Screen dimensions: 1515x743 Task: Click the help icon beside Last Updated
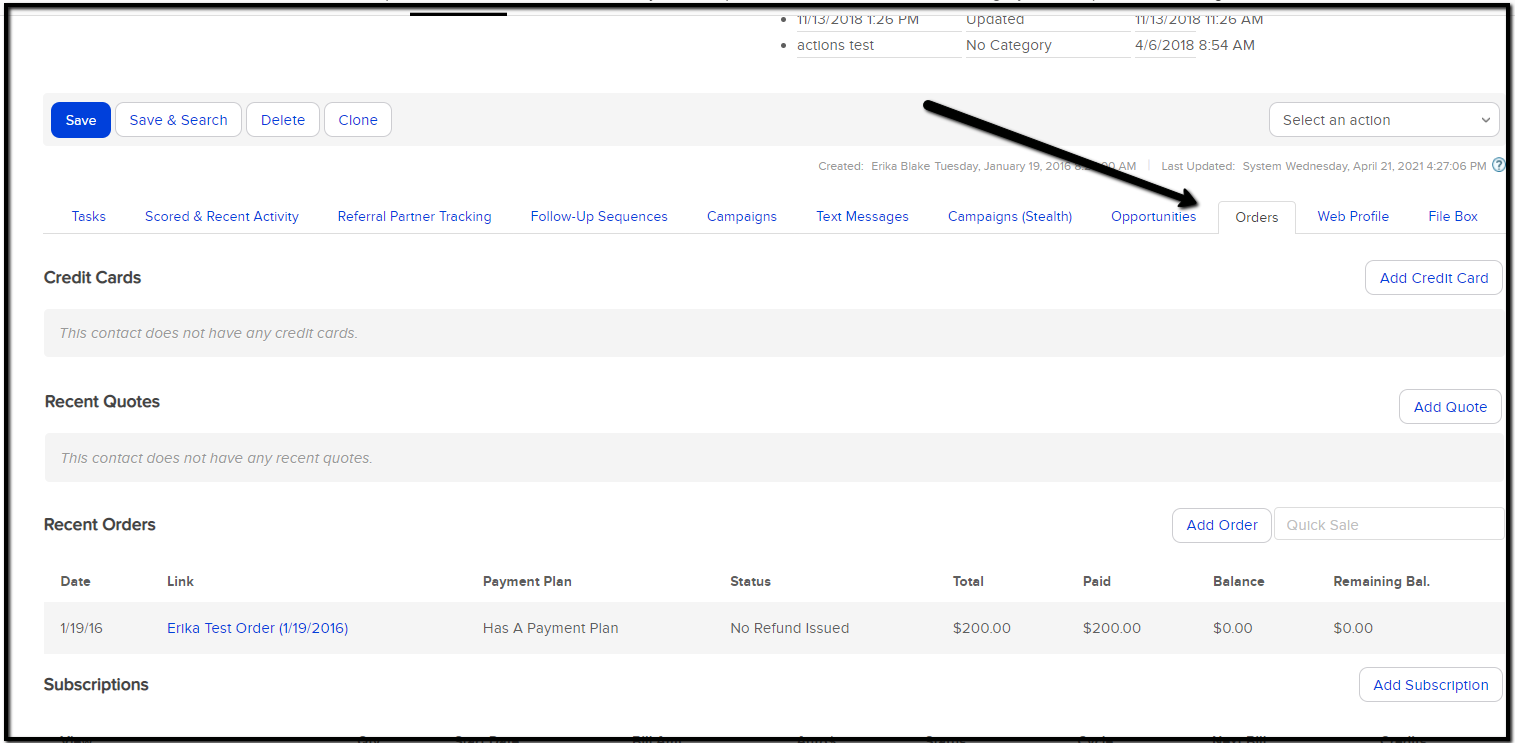click(1498, 166)
